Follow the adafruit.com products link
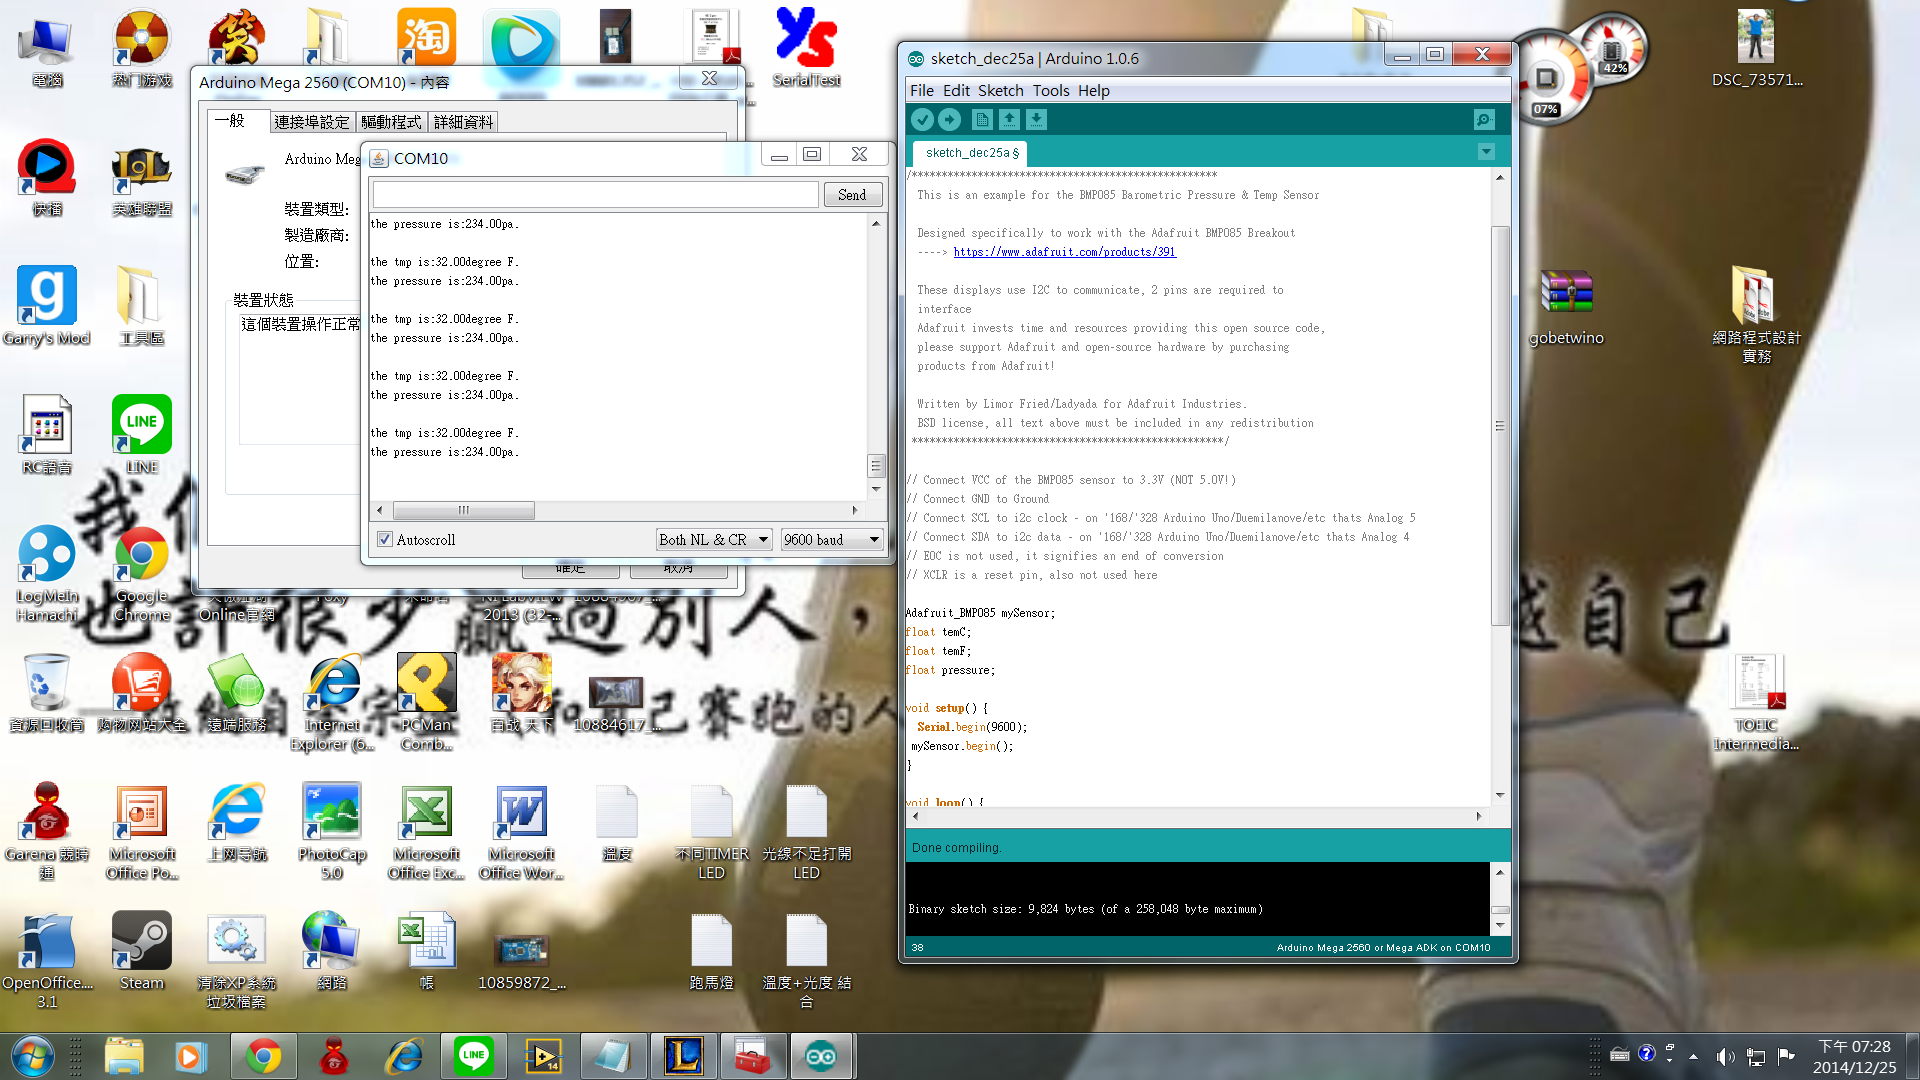The width and height of the screenshot is (1920, 1080). tap(1064, 252)
